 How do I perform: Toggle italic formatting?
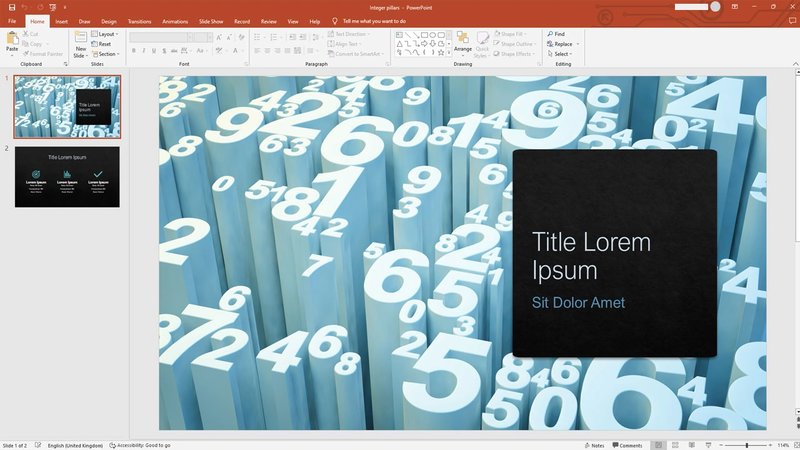144,51
